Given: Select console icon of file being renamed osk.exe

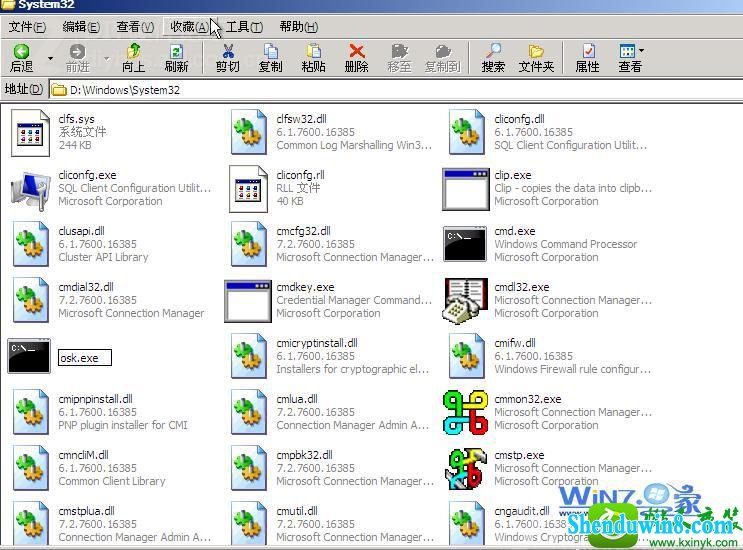Looking at the screenshot, I should point(29,356).
